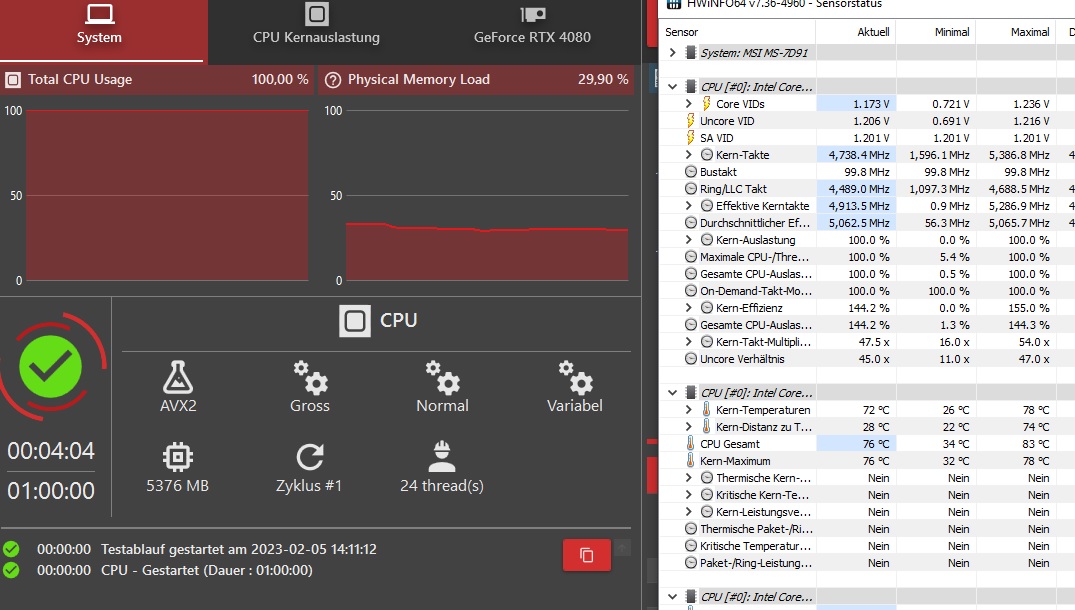
Task: Click the Aktuell column header
Action: point(856,32)
